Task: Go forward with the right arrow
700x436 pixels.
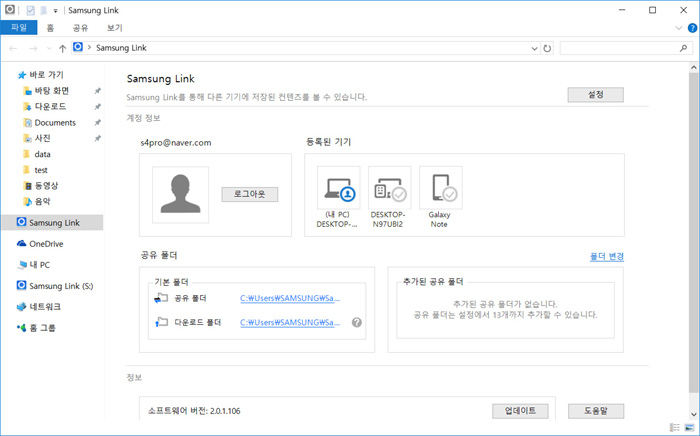Action: [33, 48]
